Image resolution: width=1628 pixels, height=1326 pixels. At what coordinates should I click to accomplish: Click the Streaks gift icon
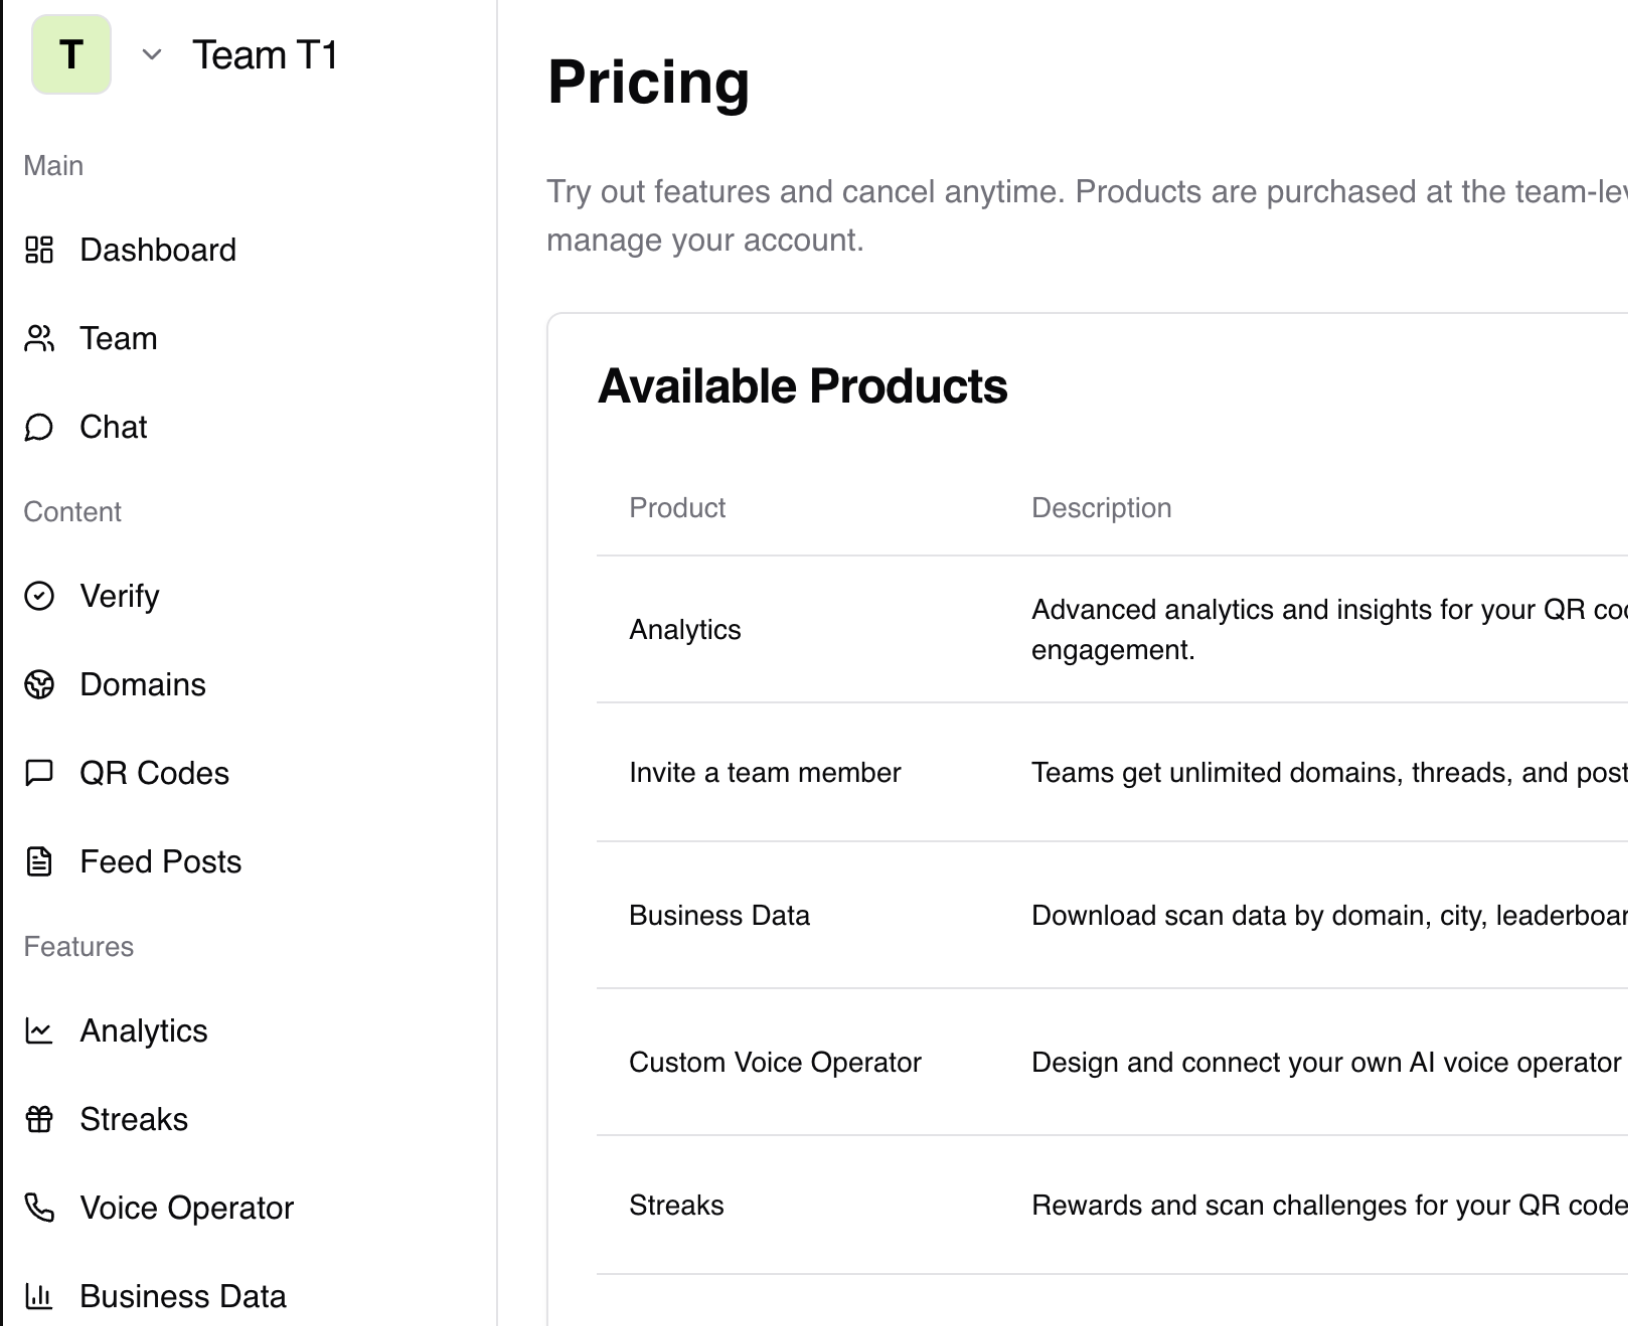(39, 1119)
